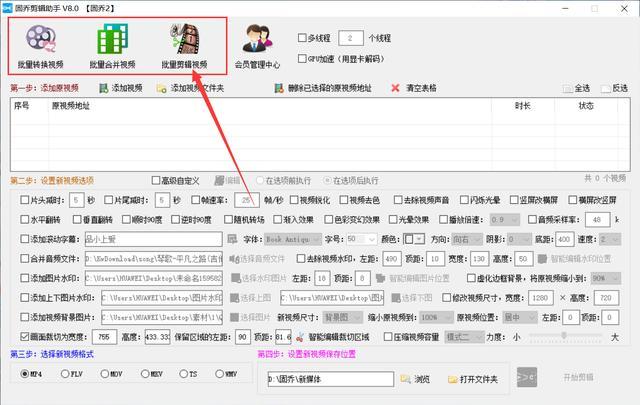Toggle the GPU加速 checkbox

pyautogui.click(x=302, y=59)
